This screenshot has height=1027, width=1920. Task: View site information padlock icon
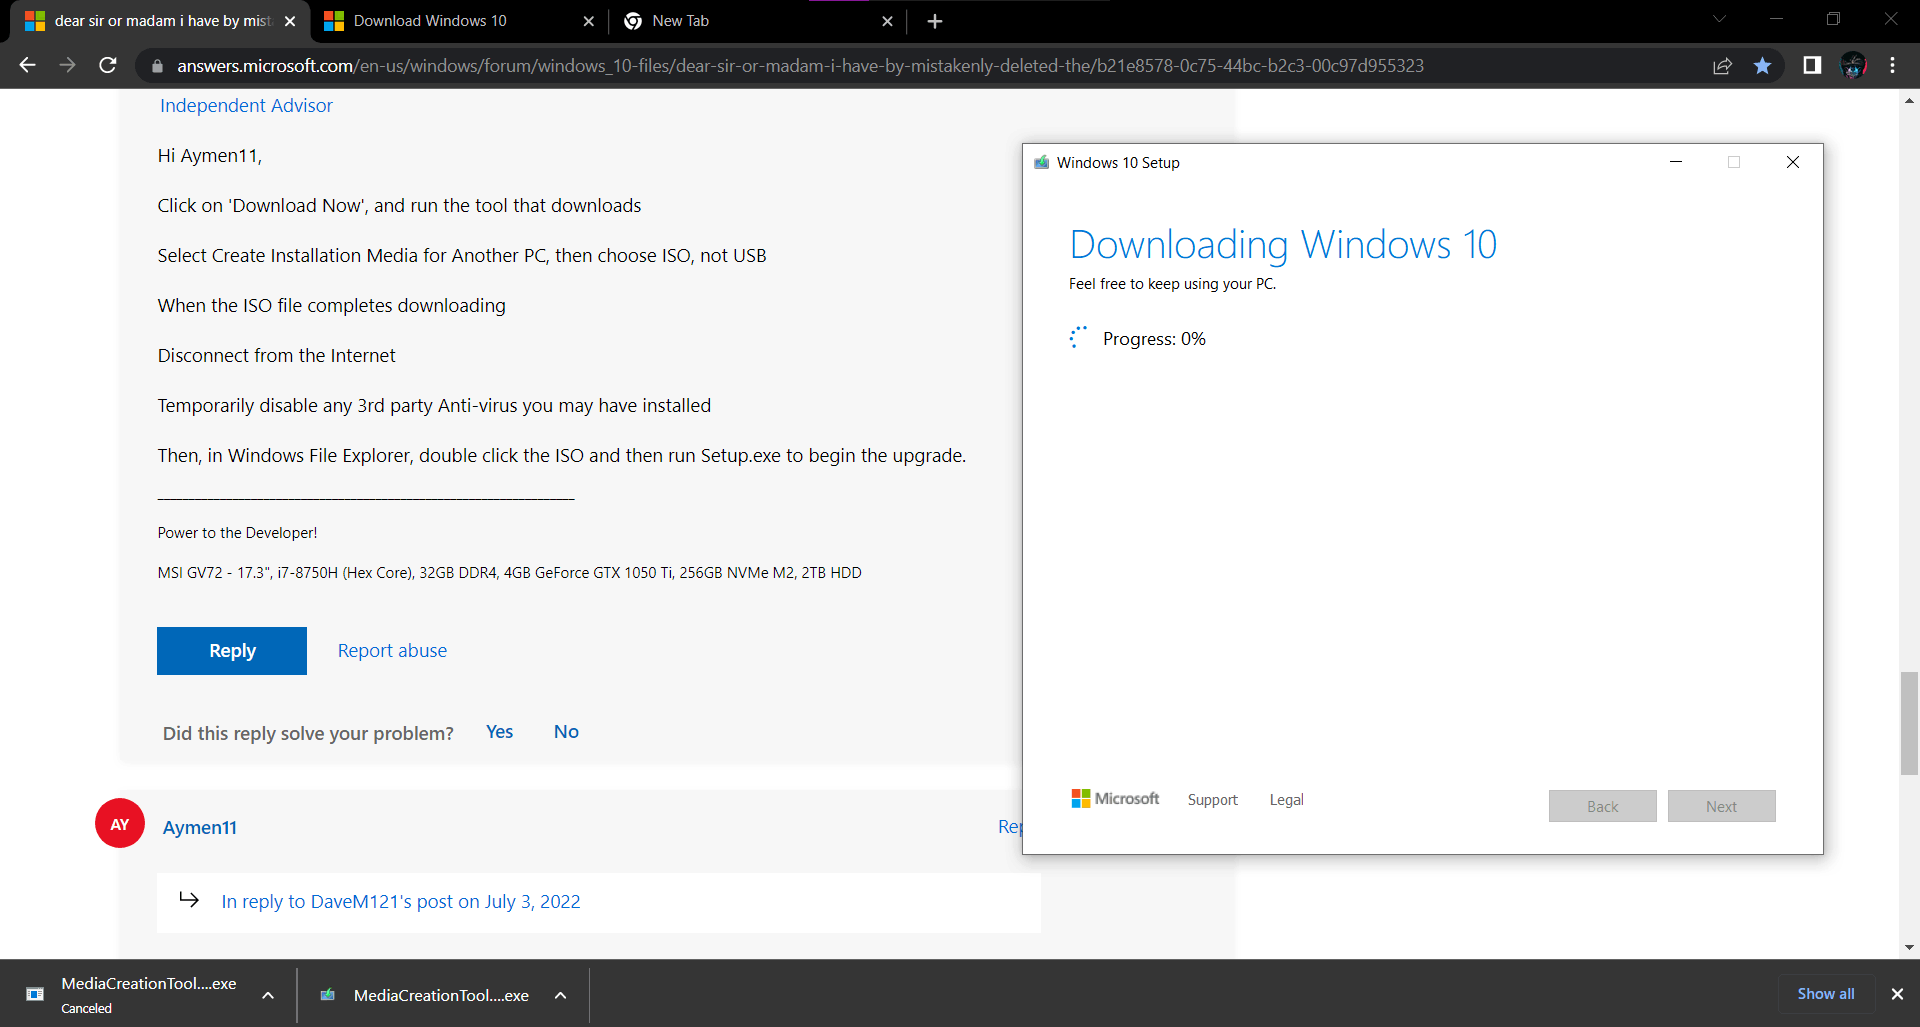[x=157, y=66]
